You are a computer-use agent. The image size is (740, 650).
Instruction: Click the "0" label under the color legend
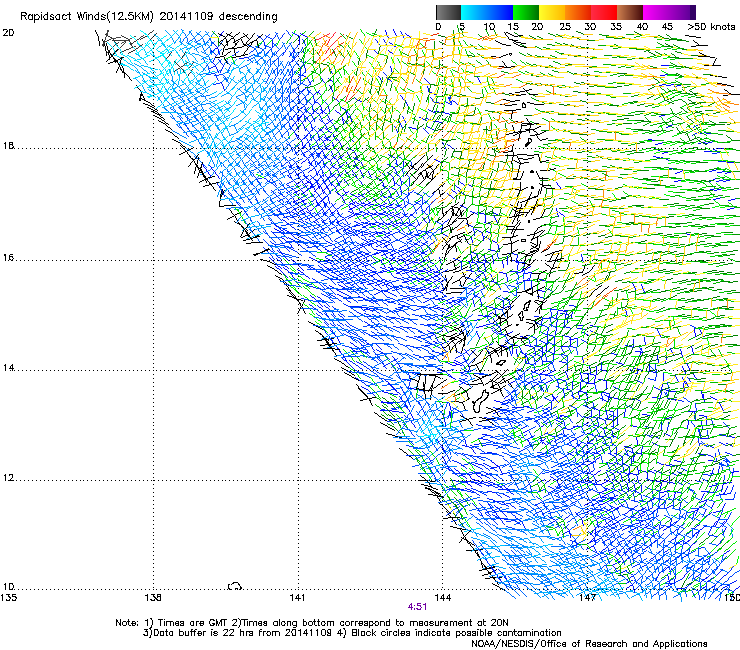pos(438,27)
